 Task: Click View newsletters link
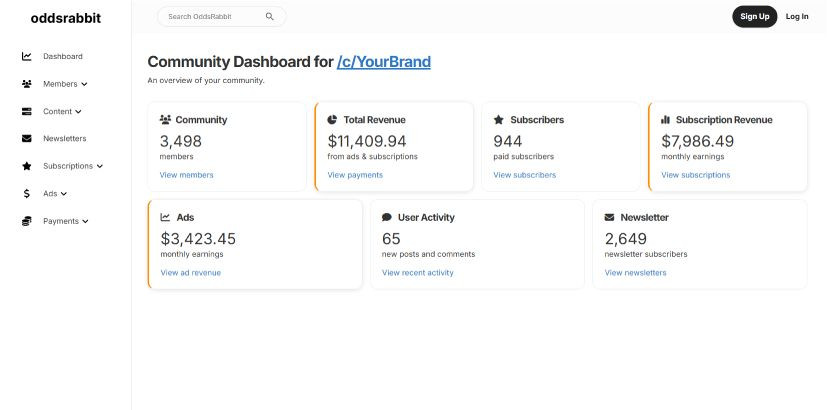636,272
